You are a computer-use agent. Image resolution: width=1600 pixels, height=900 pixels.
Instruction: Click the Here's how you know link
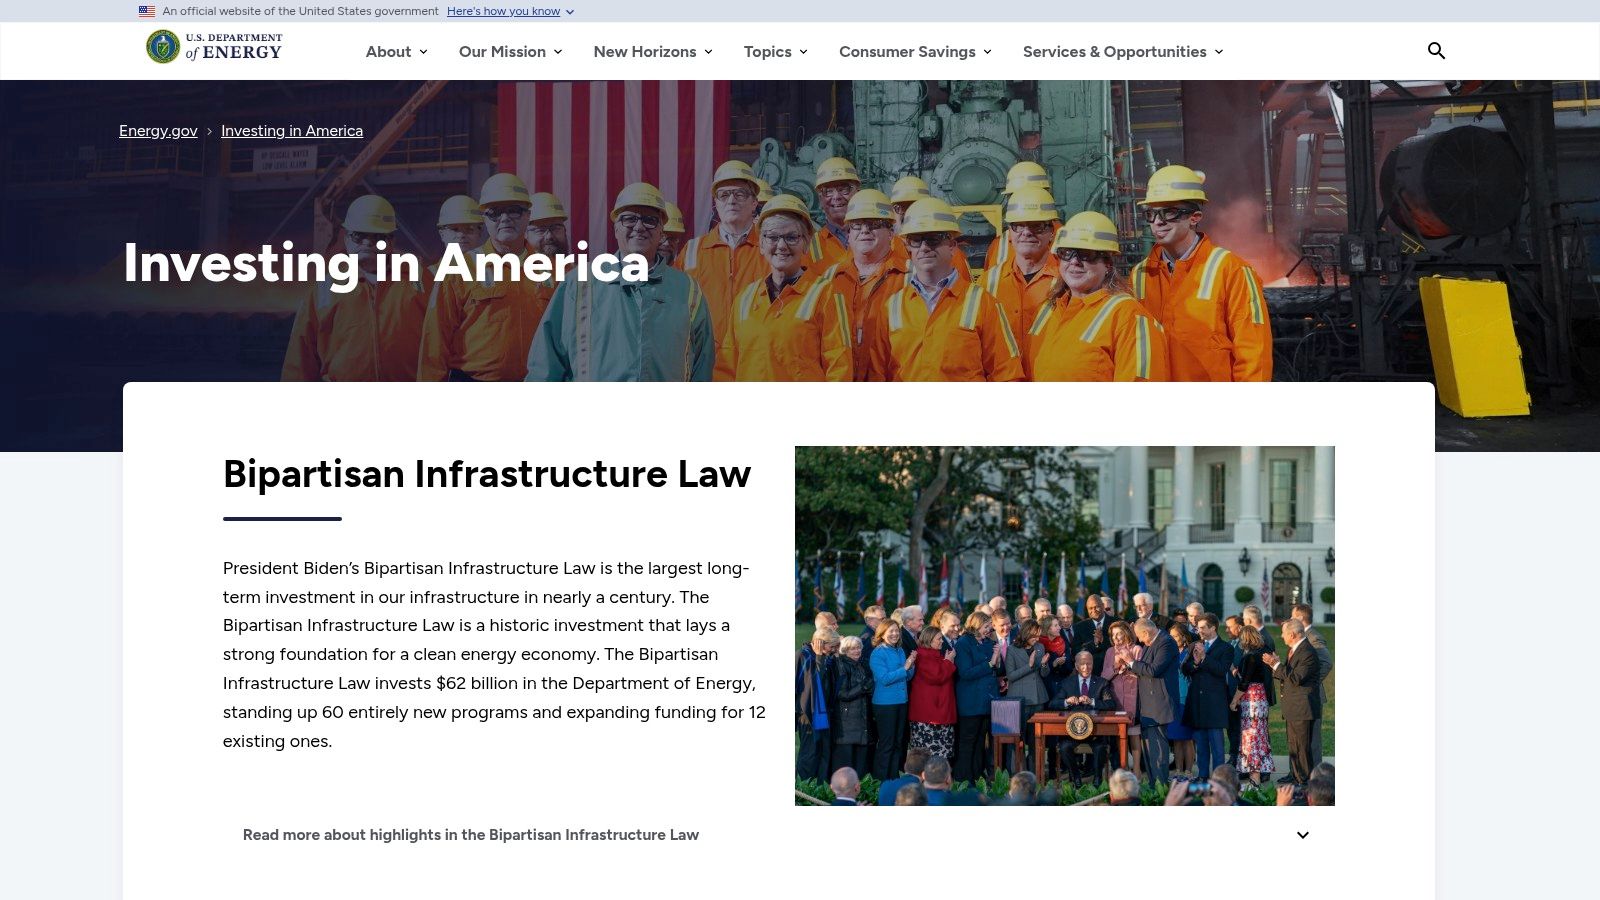click(503, 11)
